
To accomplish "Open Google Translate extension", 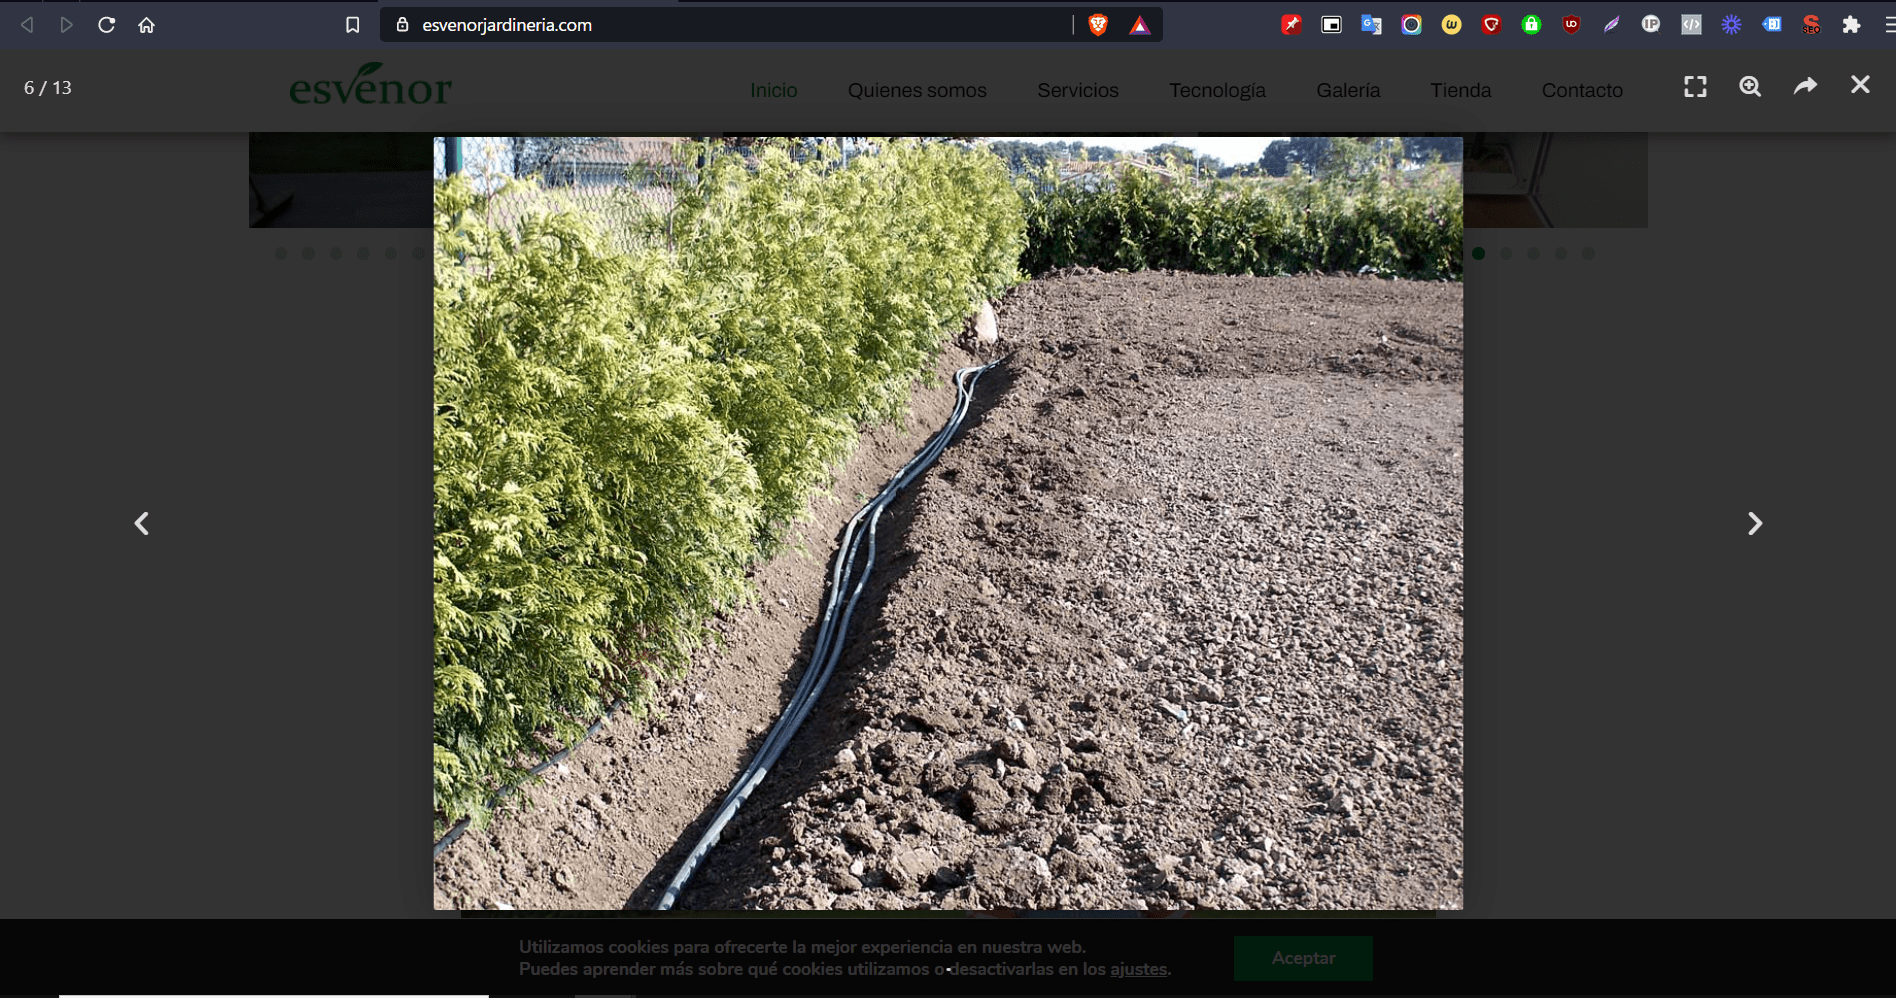I will tap(1371, 25).
